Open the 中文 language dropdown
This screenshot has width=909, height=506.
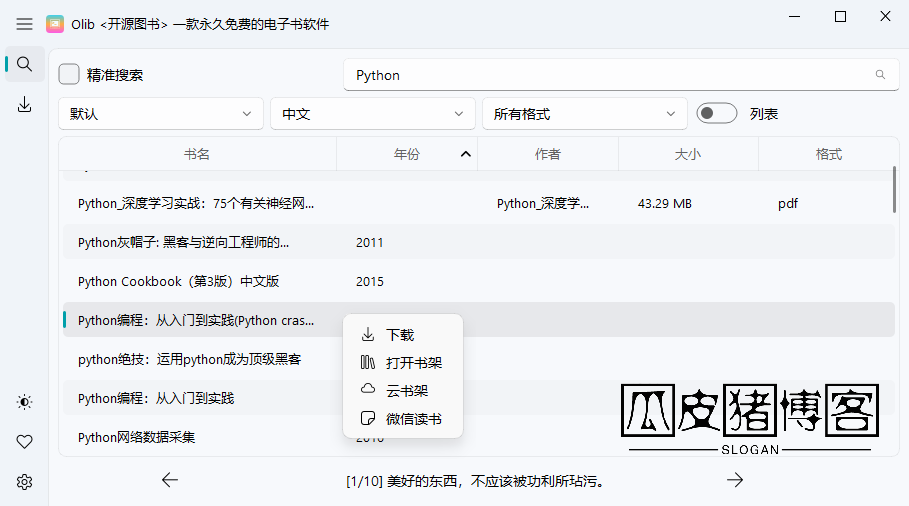[373, 114]
